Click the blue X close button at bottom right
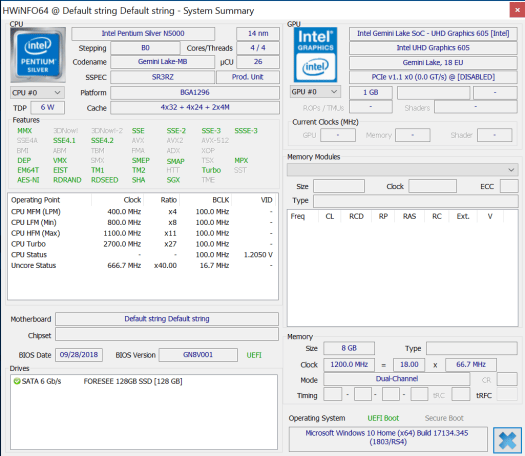The height and width of the screenshot is (456, 525). (x=507, y=441)
